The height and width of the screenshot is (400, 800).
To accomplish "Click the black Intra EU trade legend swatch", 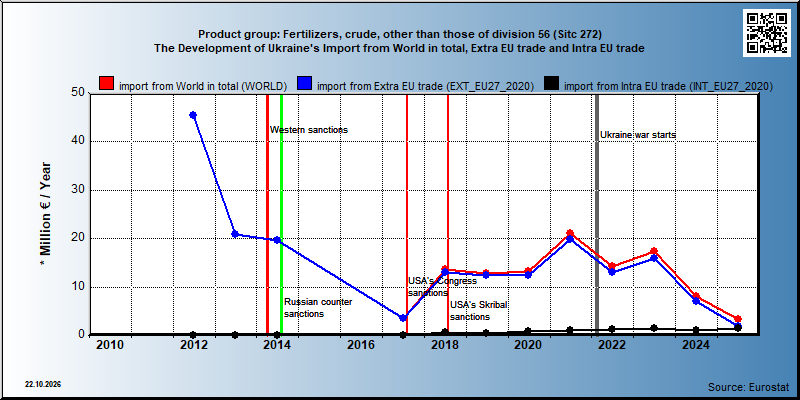I will 551,84.
